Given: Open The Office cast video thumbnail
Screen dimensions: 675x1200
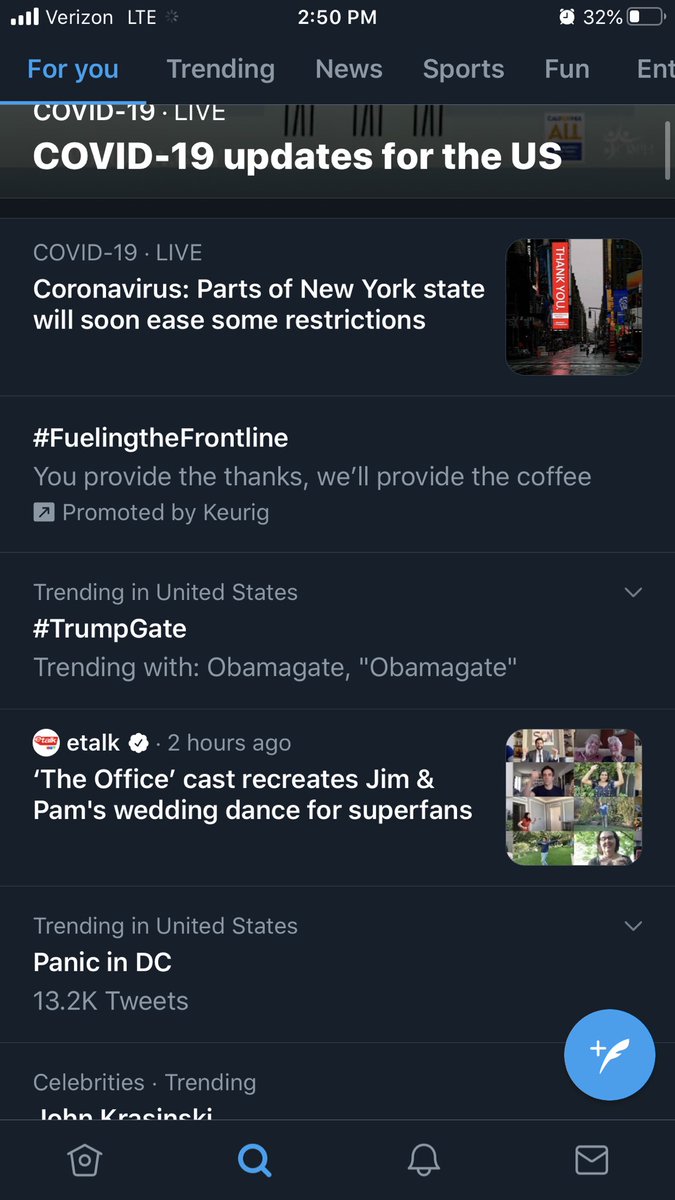Looking at the screenshot, I should coord(574,797).
